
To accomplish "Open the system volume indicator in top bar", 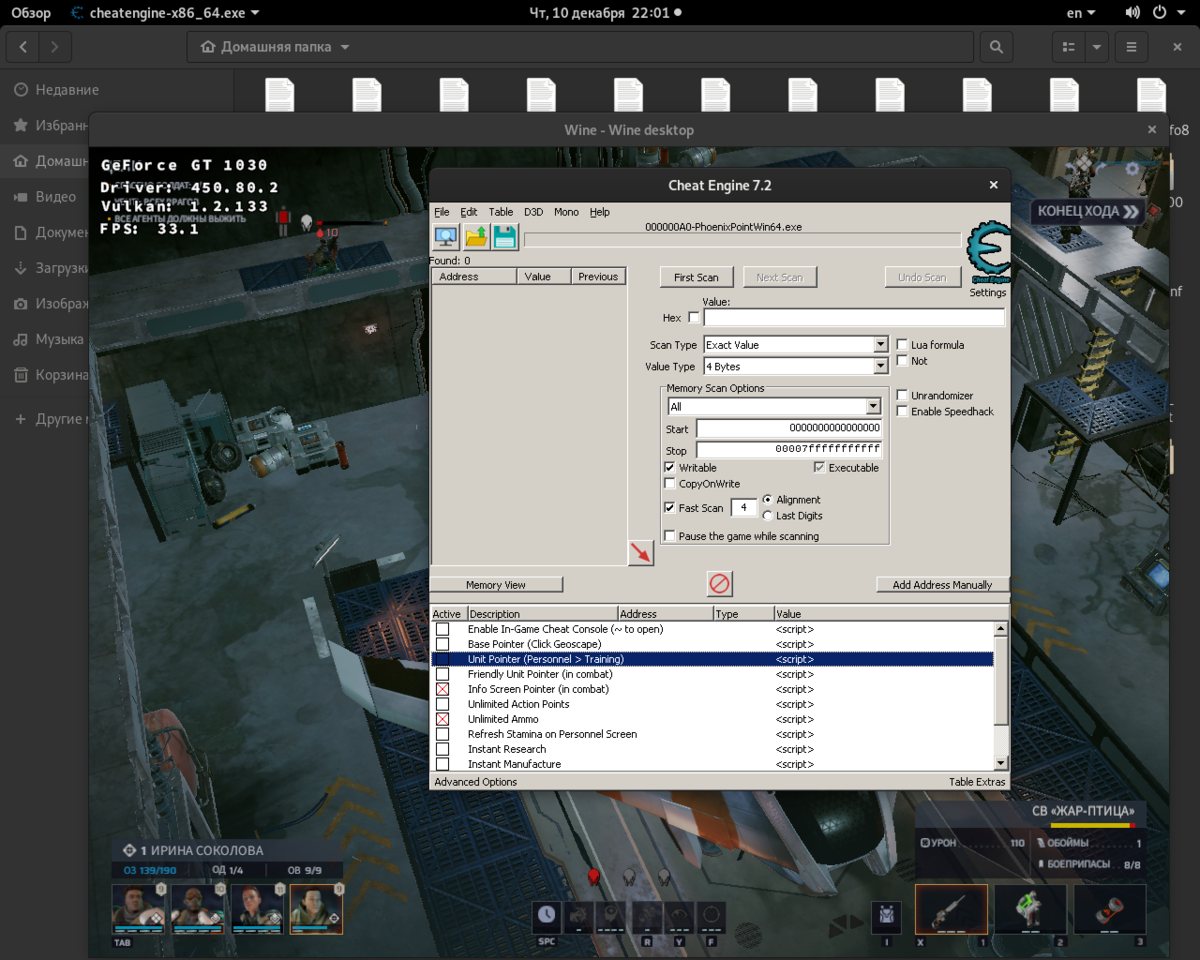I will [1132, 13].
